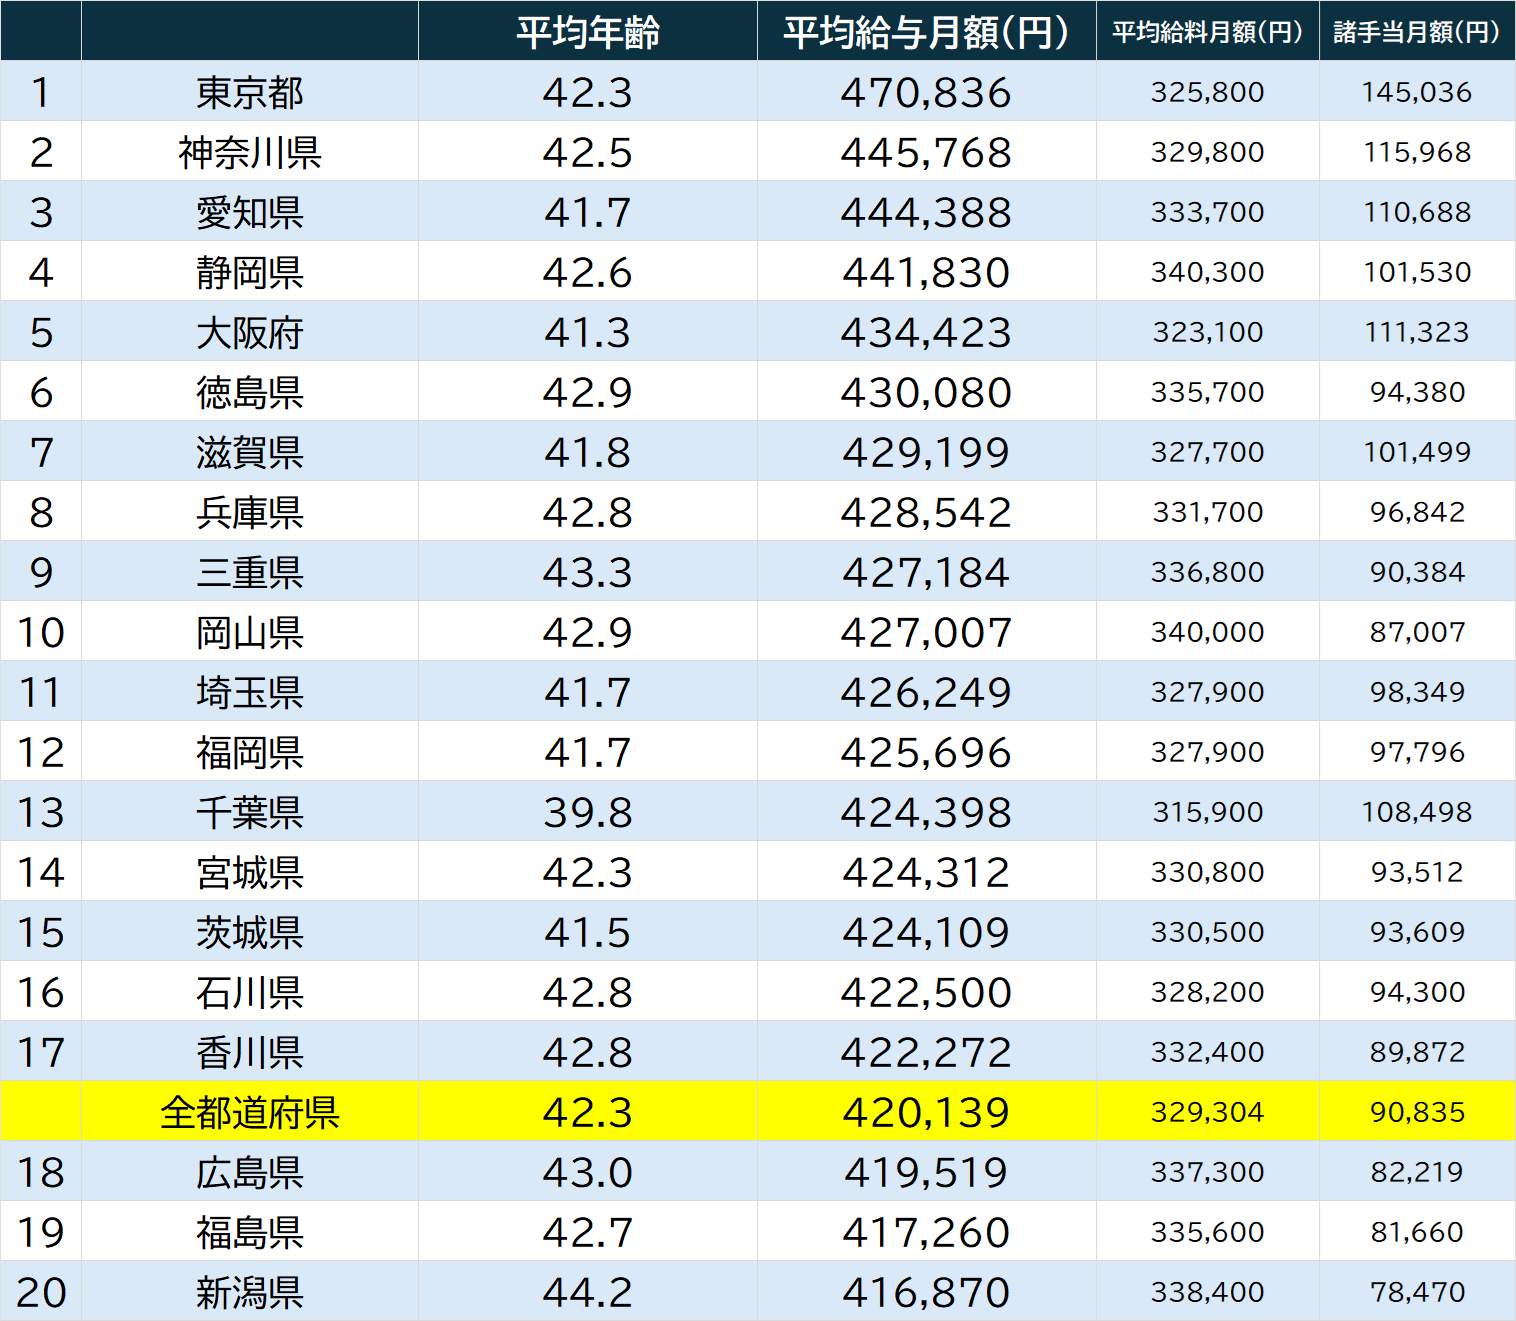Click the 新潟県 average age 44.2

click(x=588, y=1292)
